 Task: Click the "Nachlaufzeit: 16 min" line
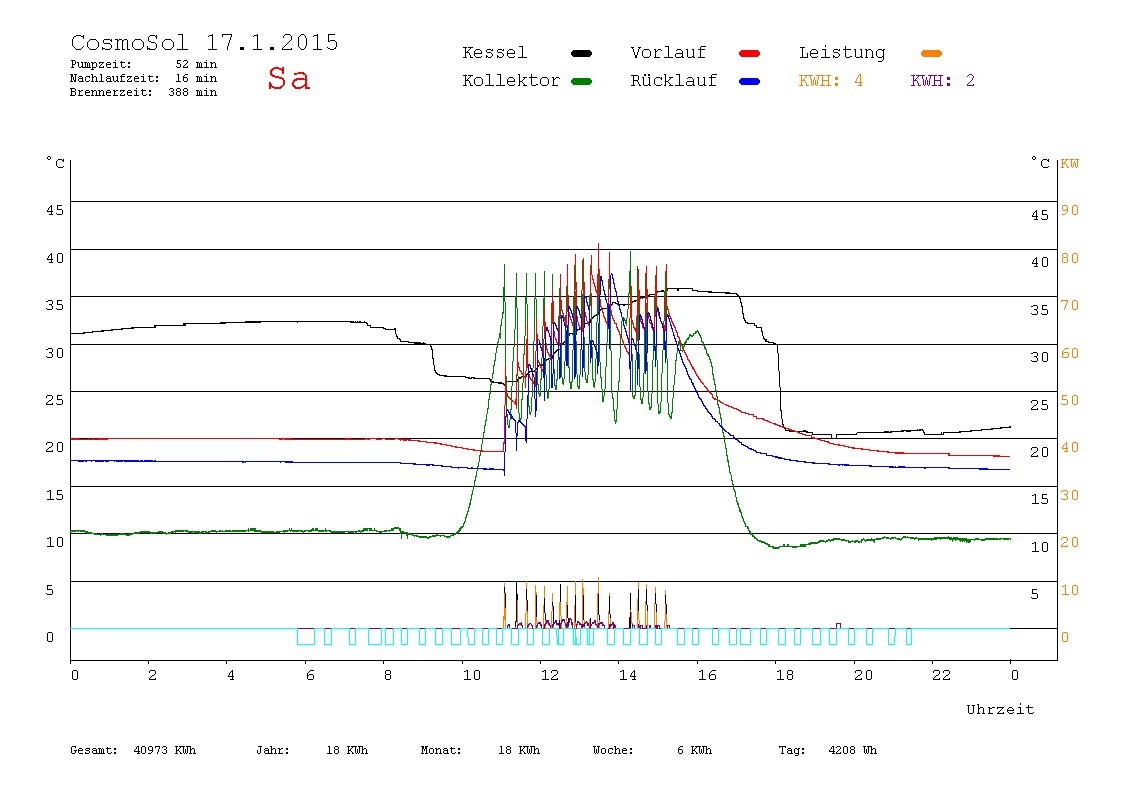point(144,78)
